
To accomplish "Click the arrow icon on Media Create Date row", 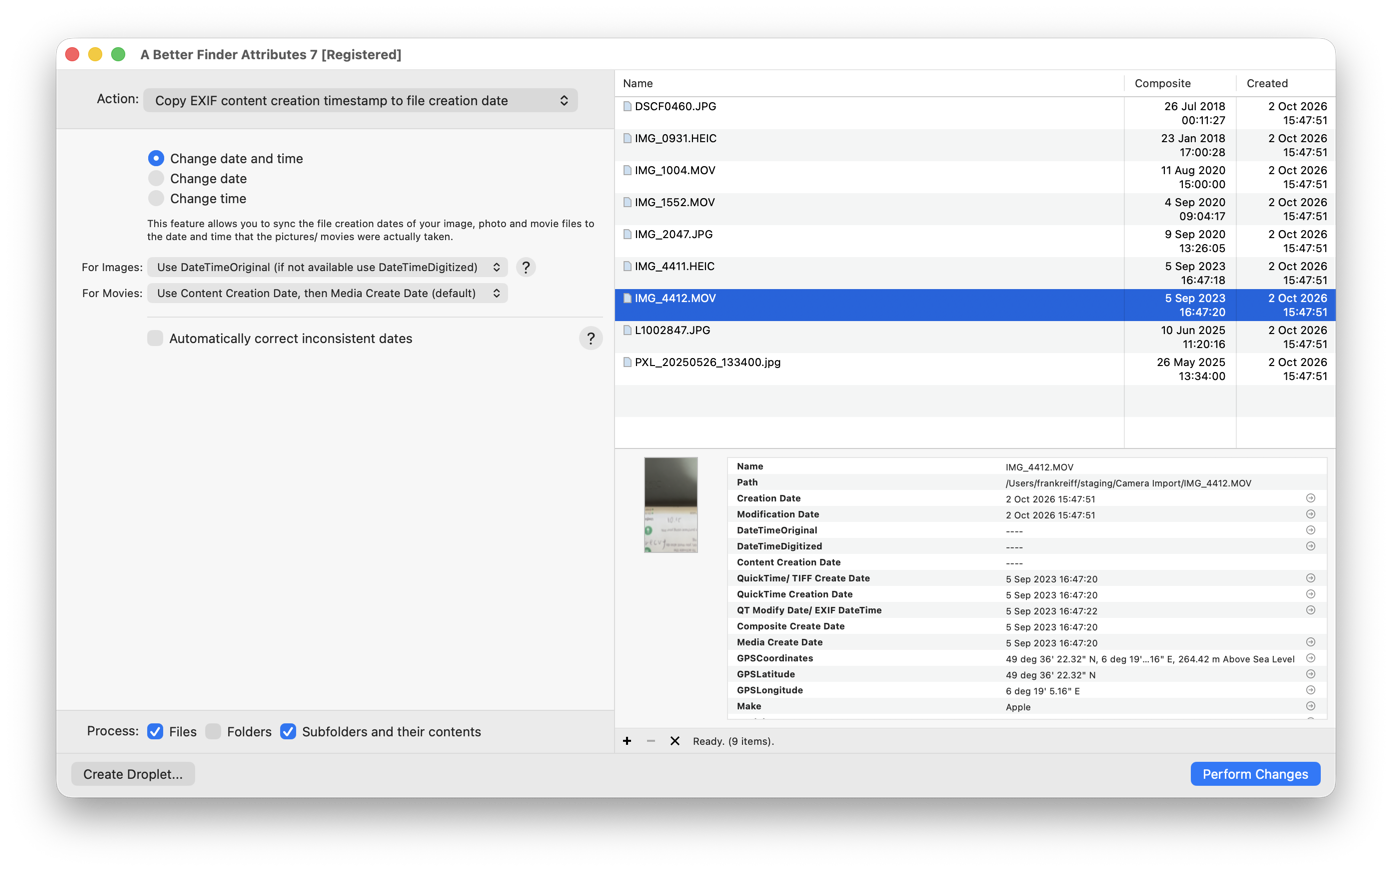I will click(1310, 642).
